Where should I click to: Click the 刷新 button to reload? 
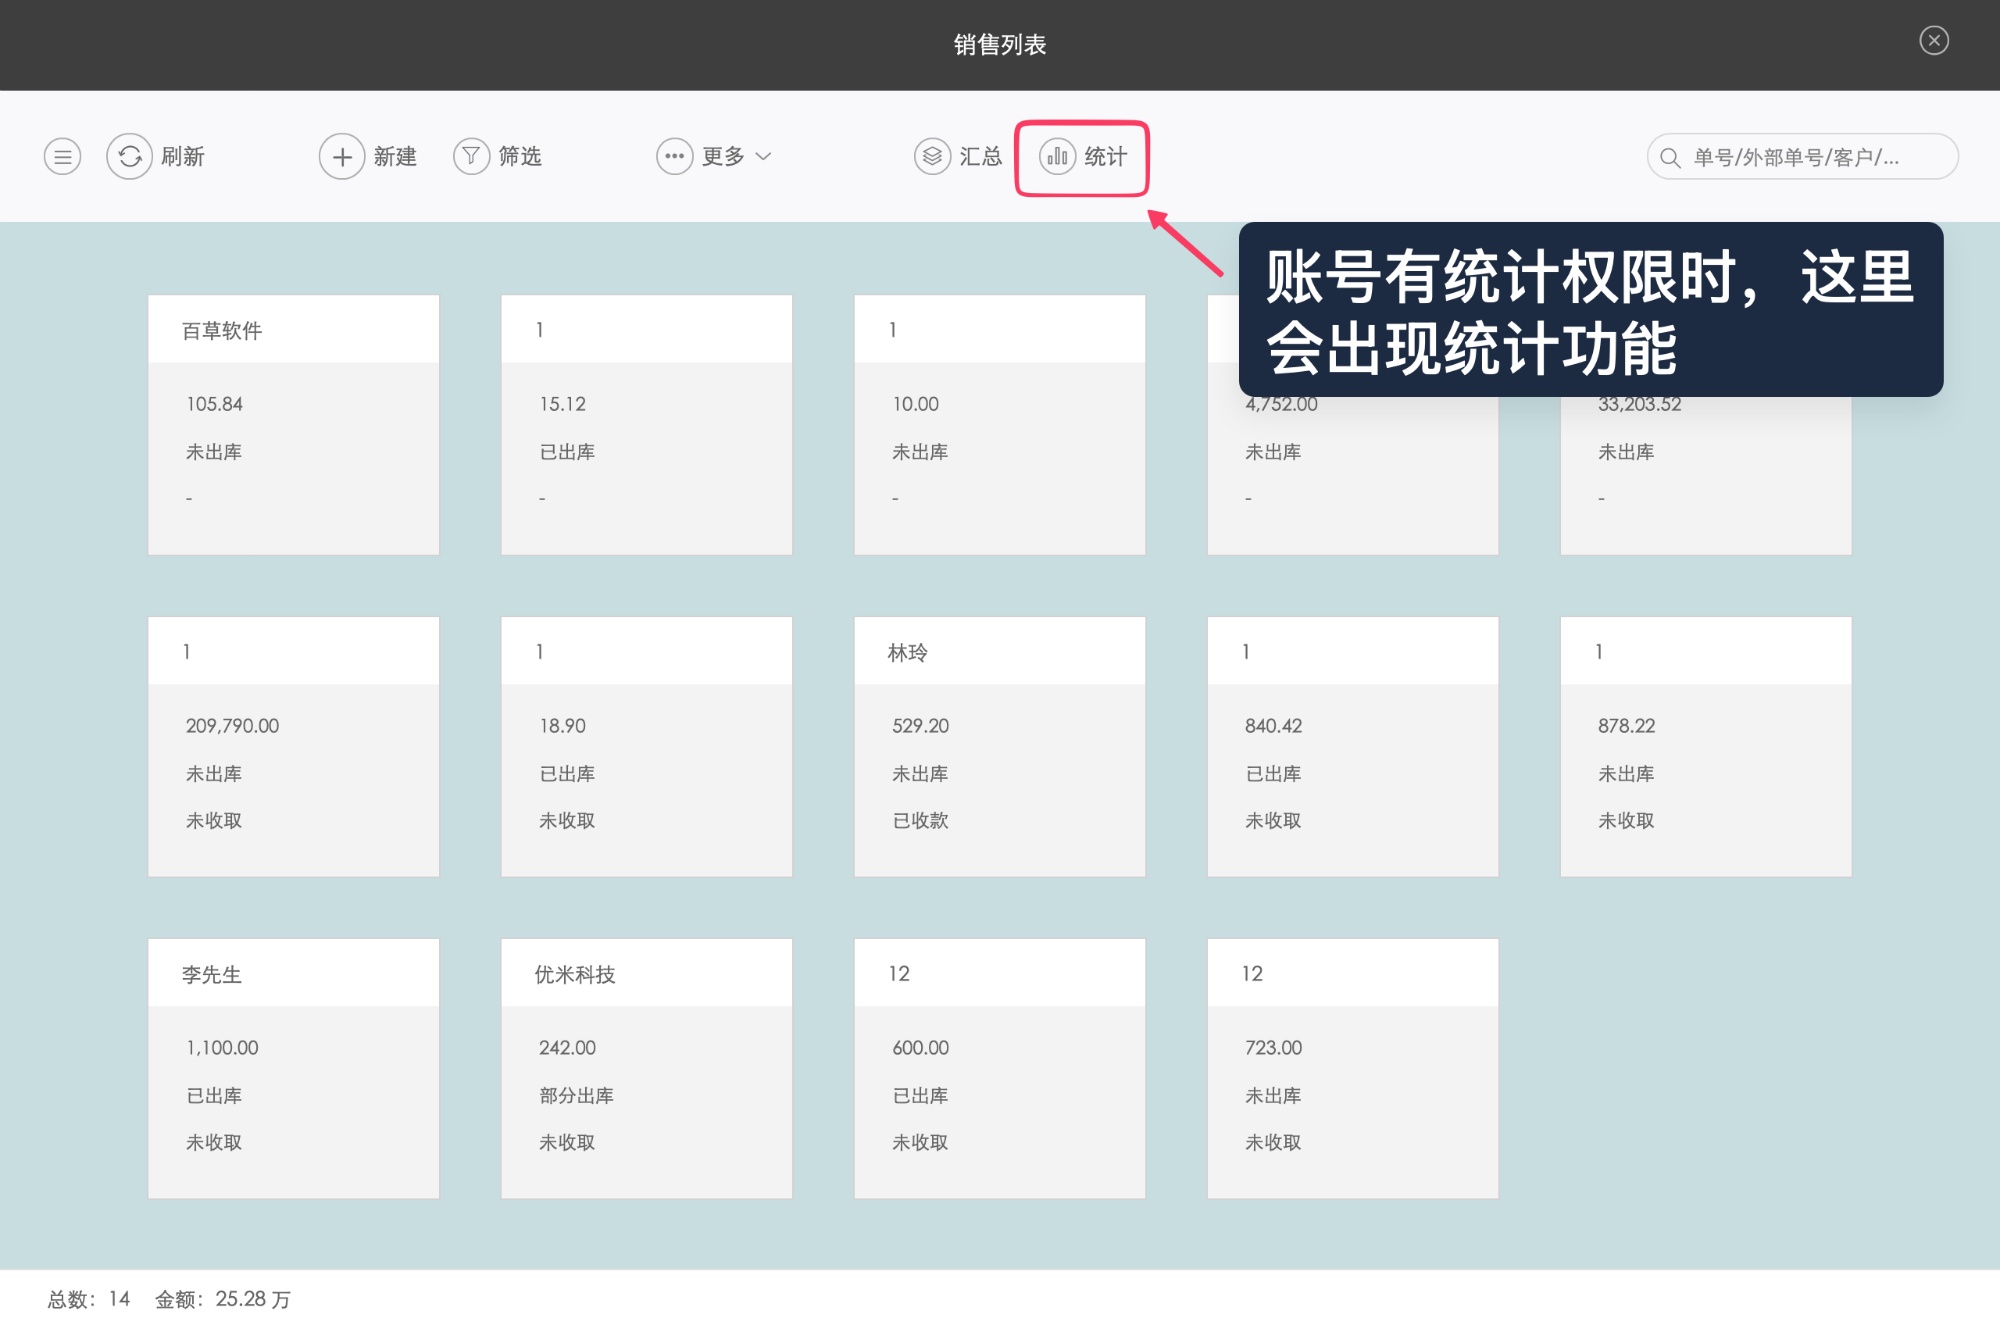(x=182, y=156)
